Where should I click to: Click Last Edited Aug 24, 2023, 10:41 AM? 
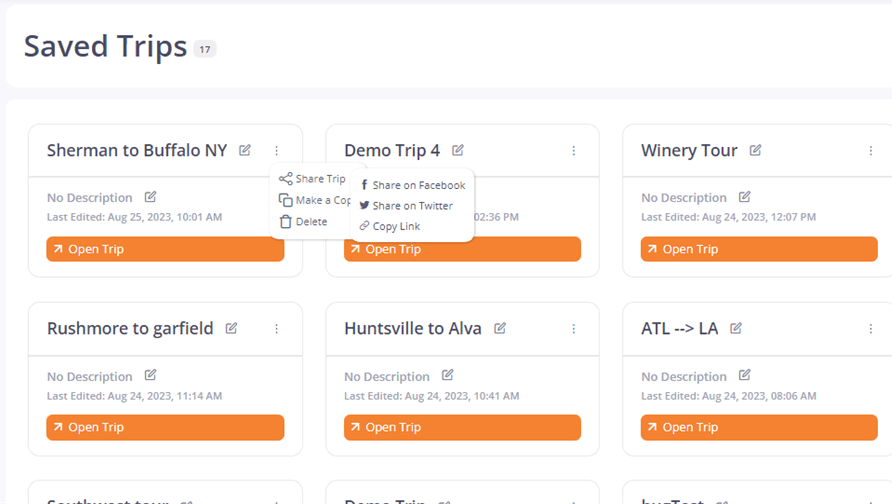coord(432,396)
